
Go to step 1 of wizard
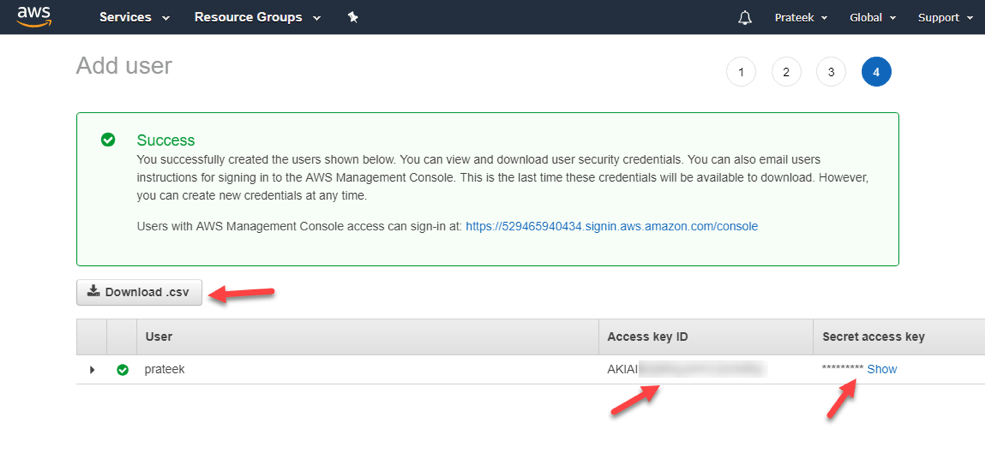click(741, 72)
